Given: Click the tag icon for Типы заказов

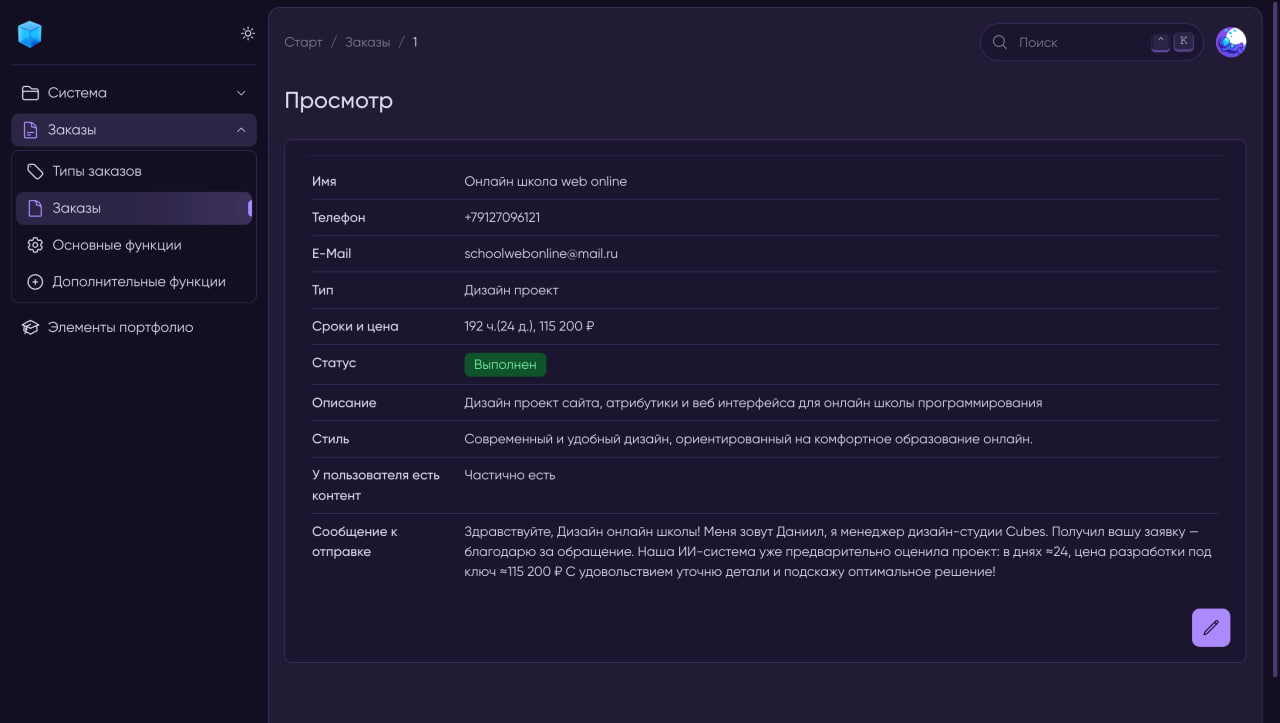Looking at the screenshot, I should click(35, 171).
